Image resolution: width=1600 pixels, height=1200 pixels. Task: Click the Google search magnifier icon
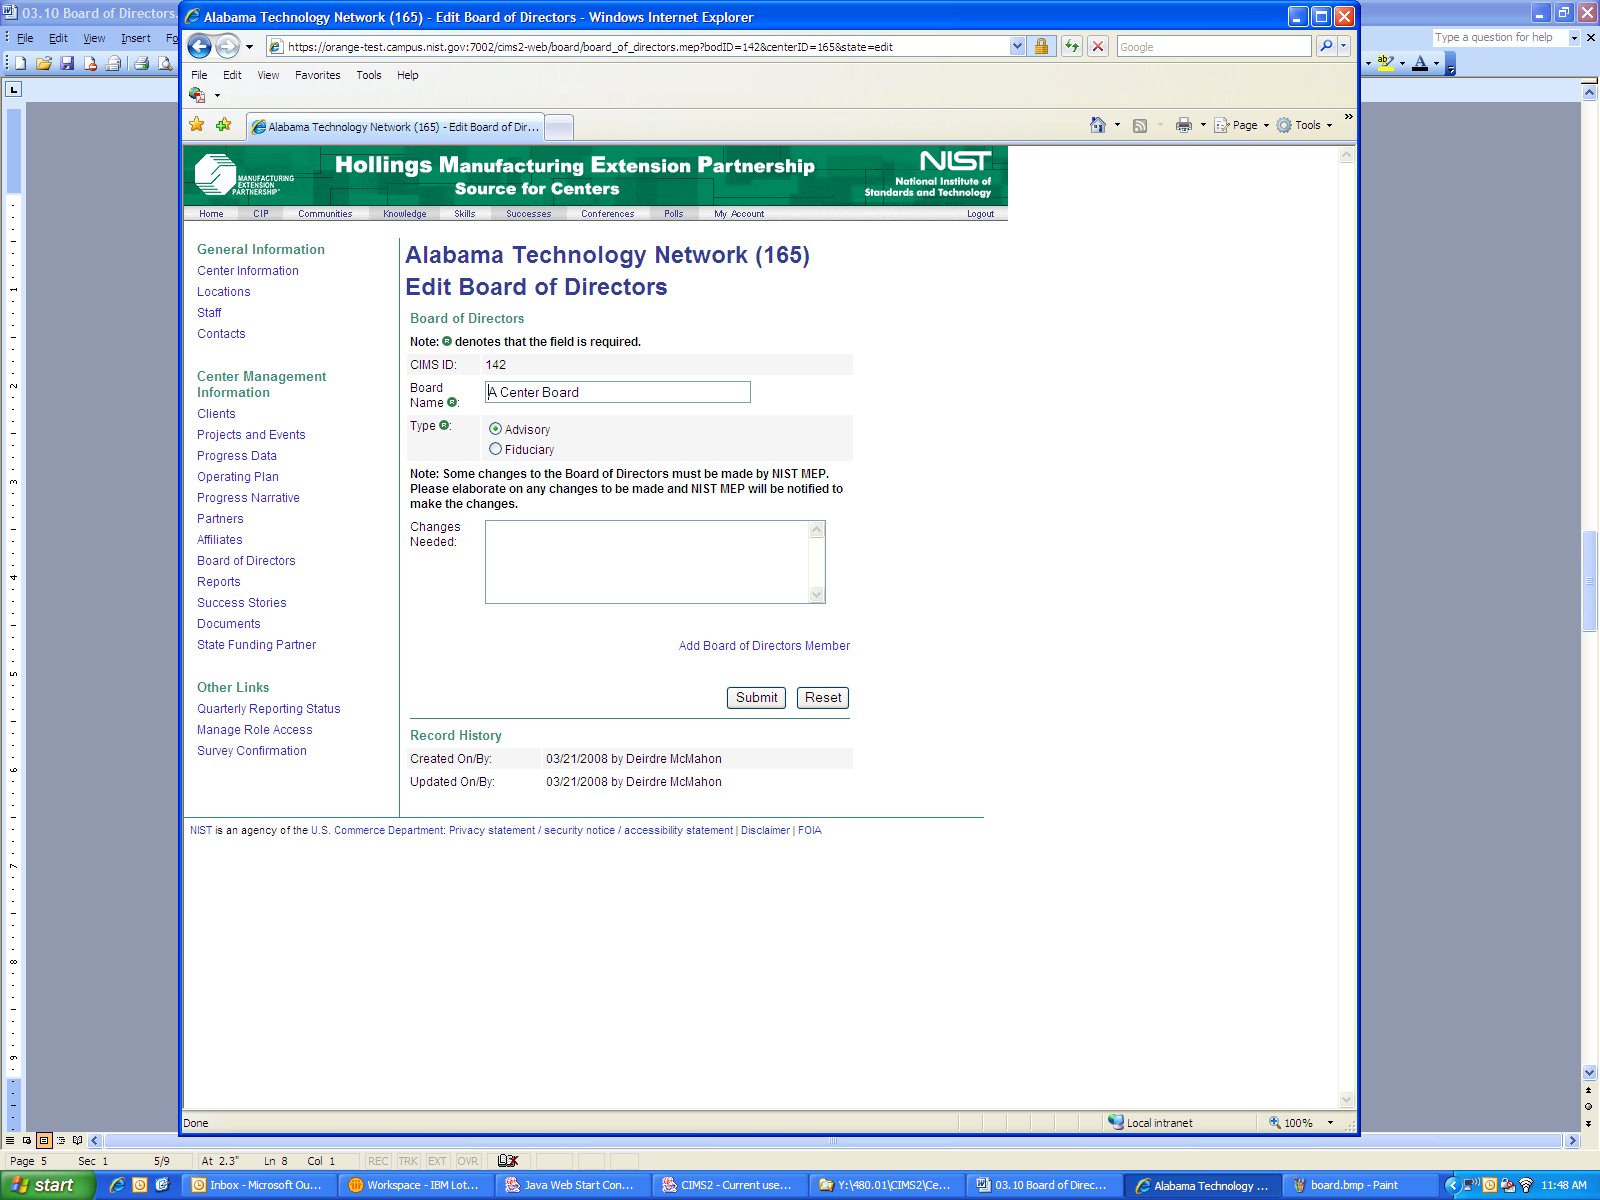1326,46
